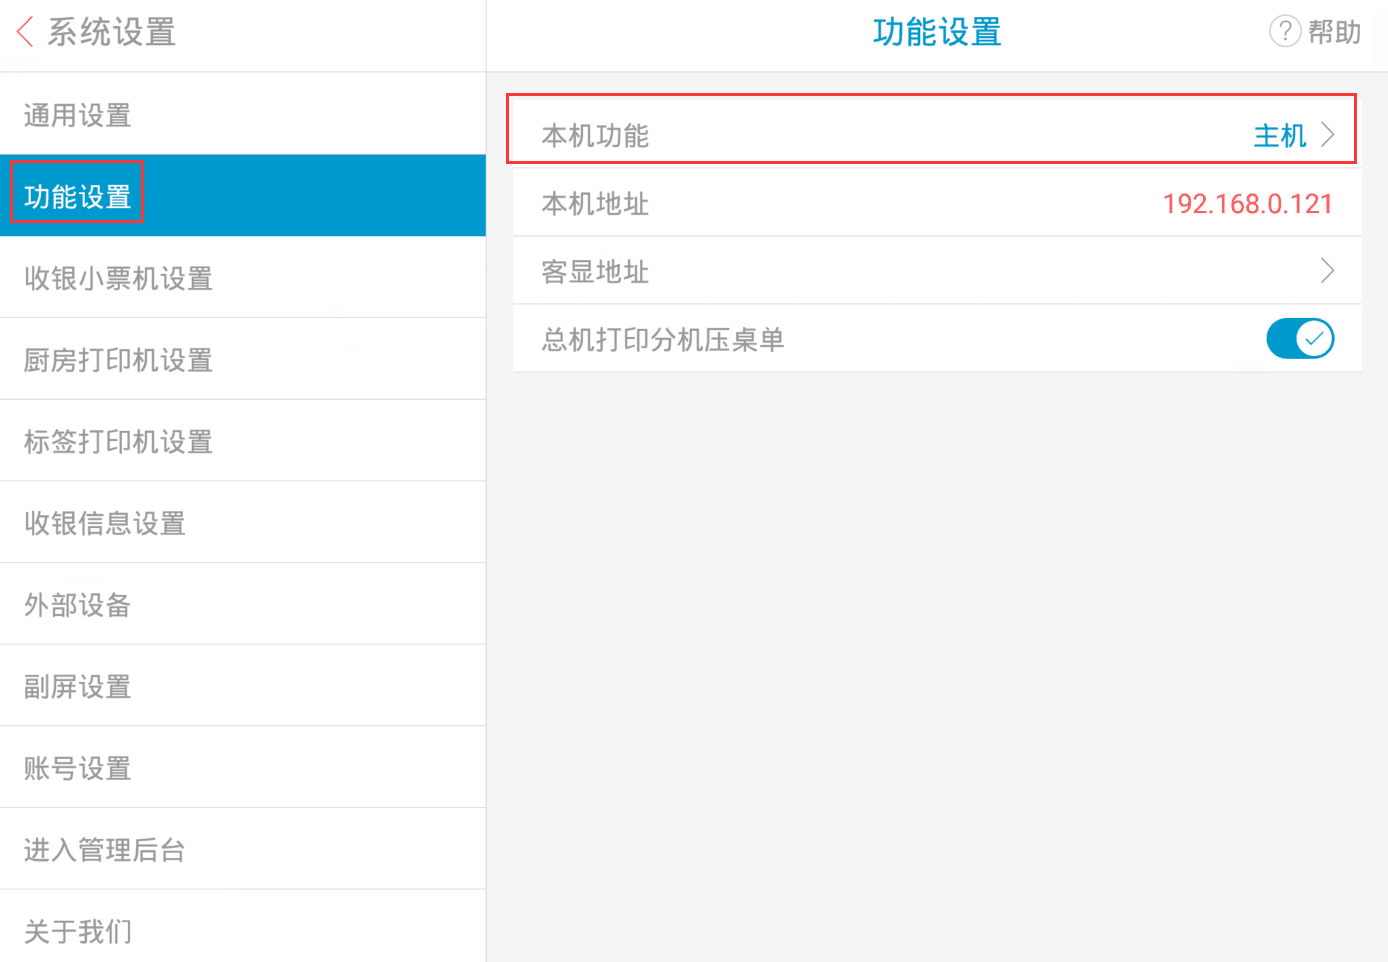Open 关于我们 page
This screenshot has width=1388, height=962.
click(x=243, y=930)
